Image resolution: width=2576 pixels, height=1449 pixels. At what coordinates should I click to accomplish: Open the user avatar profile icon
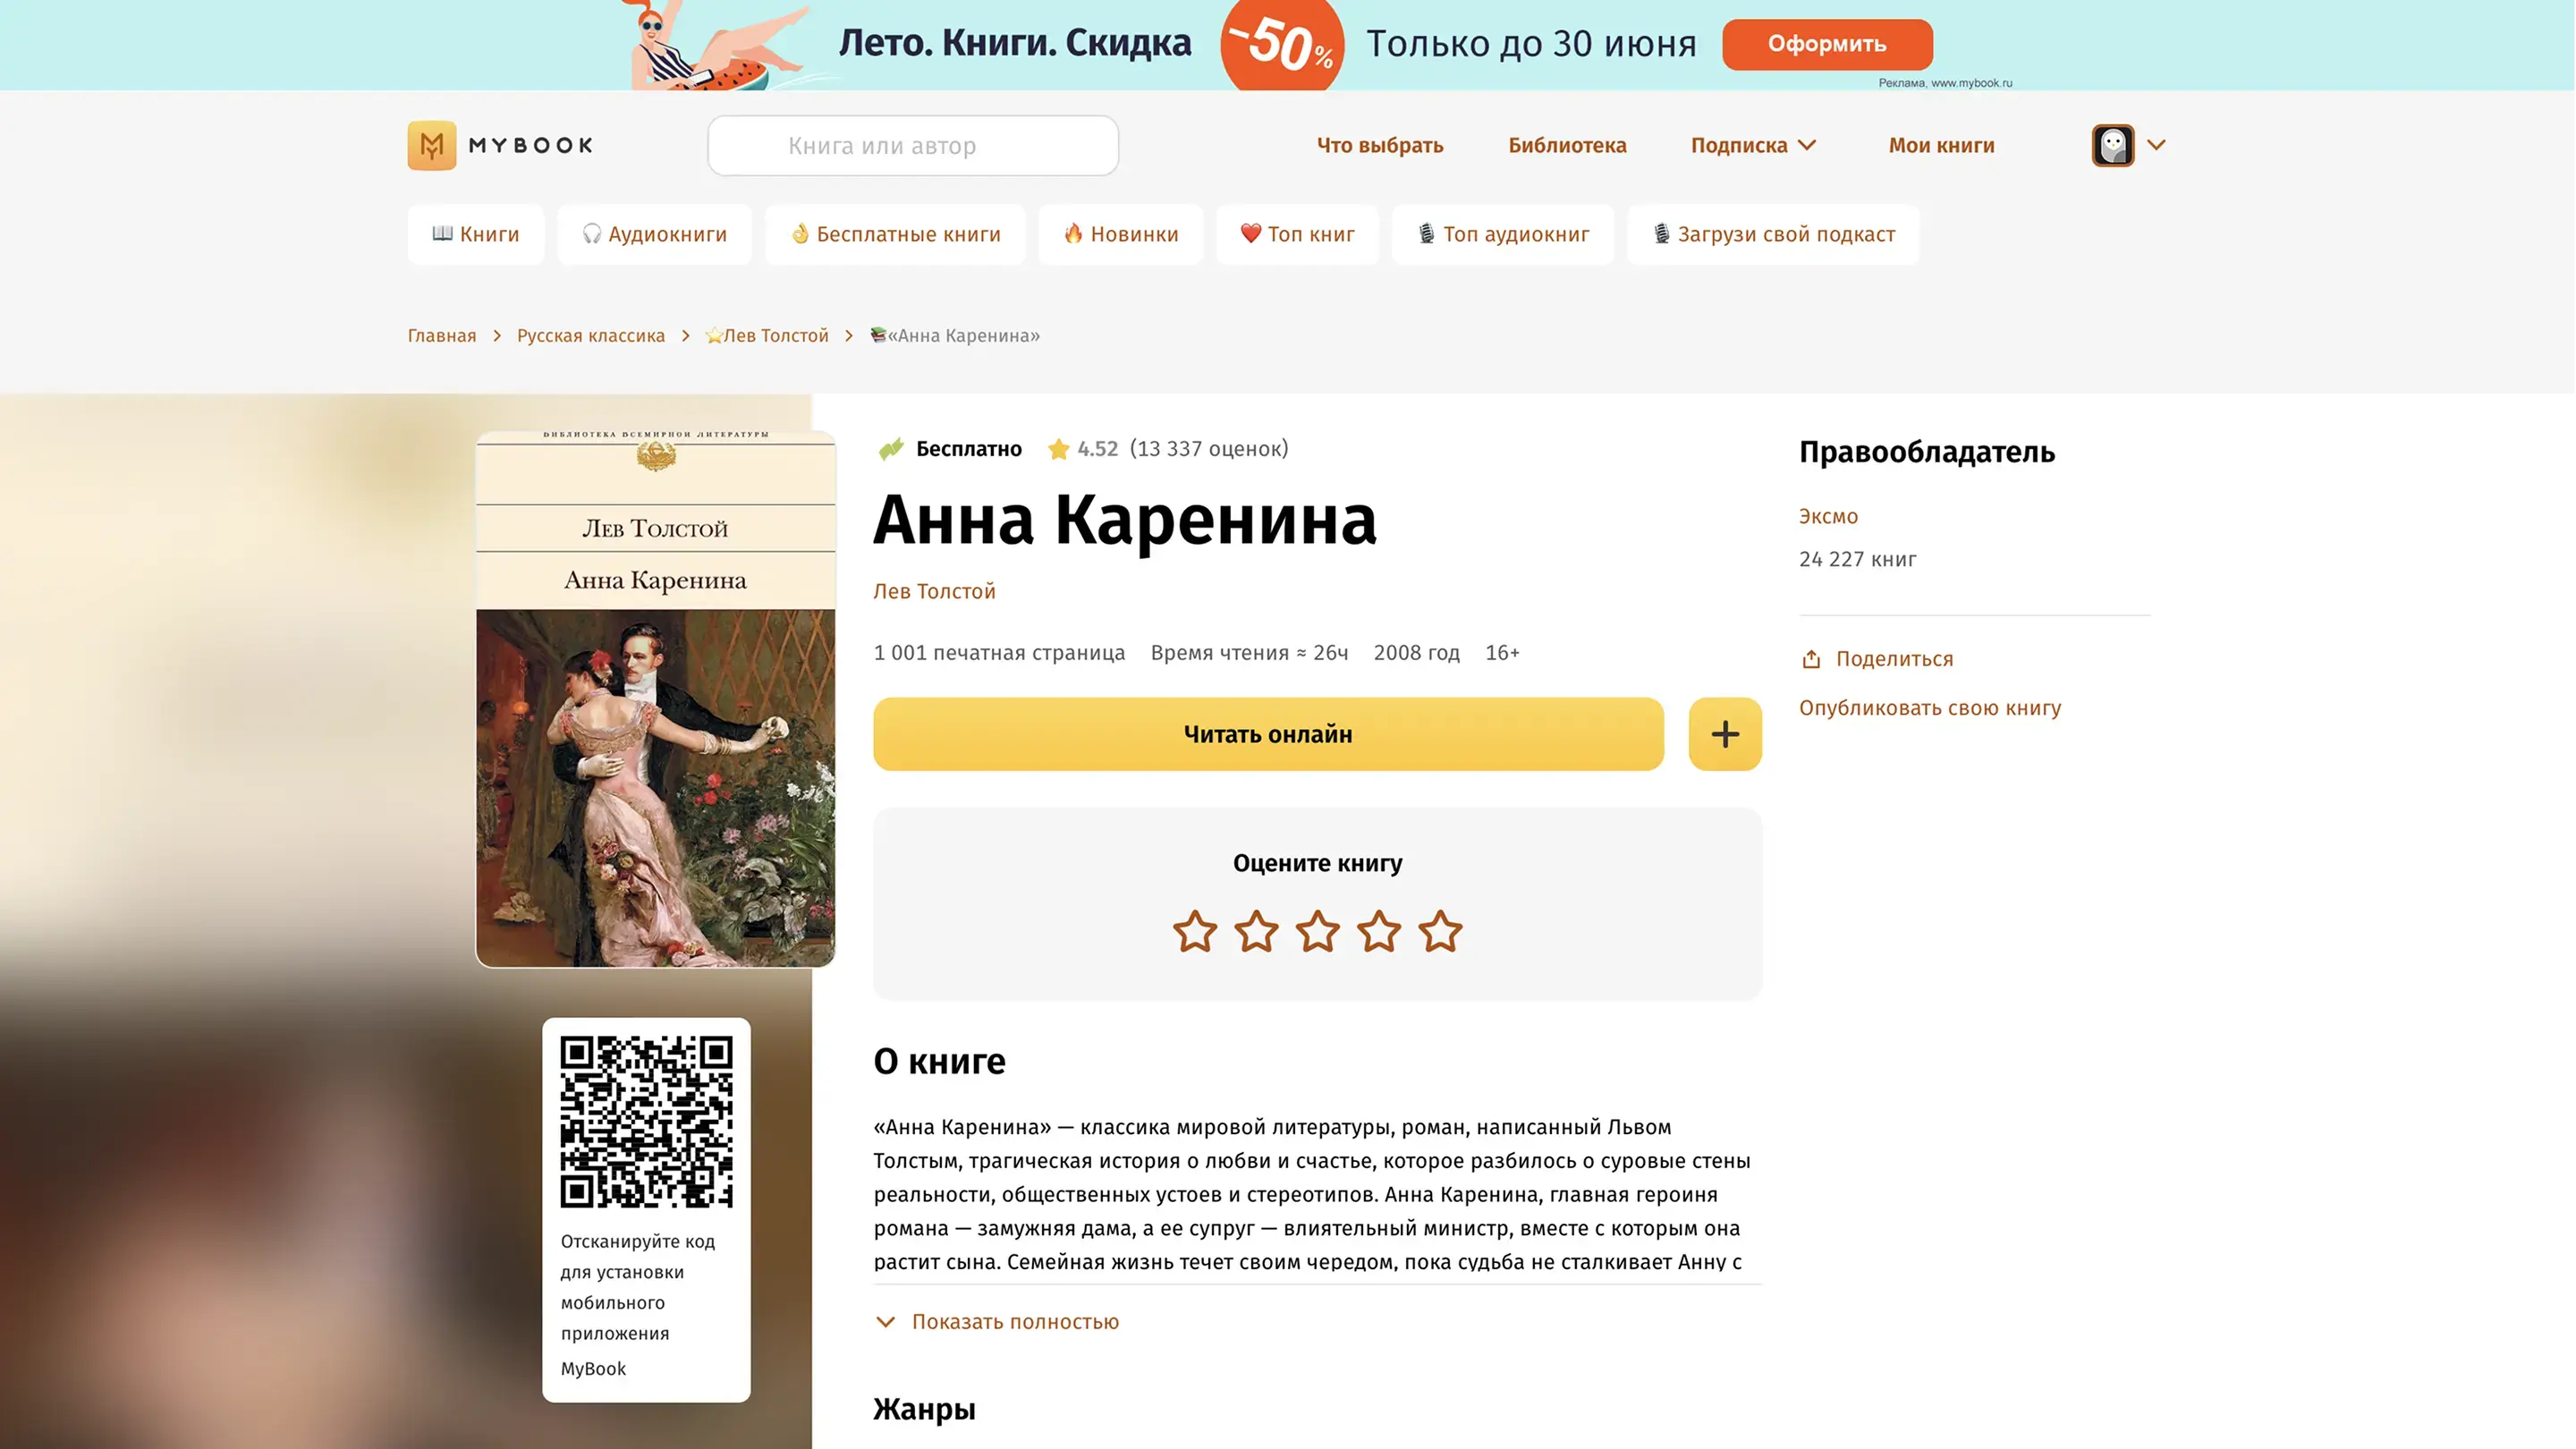(x=2112, y=145)
